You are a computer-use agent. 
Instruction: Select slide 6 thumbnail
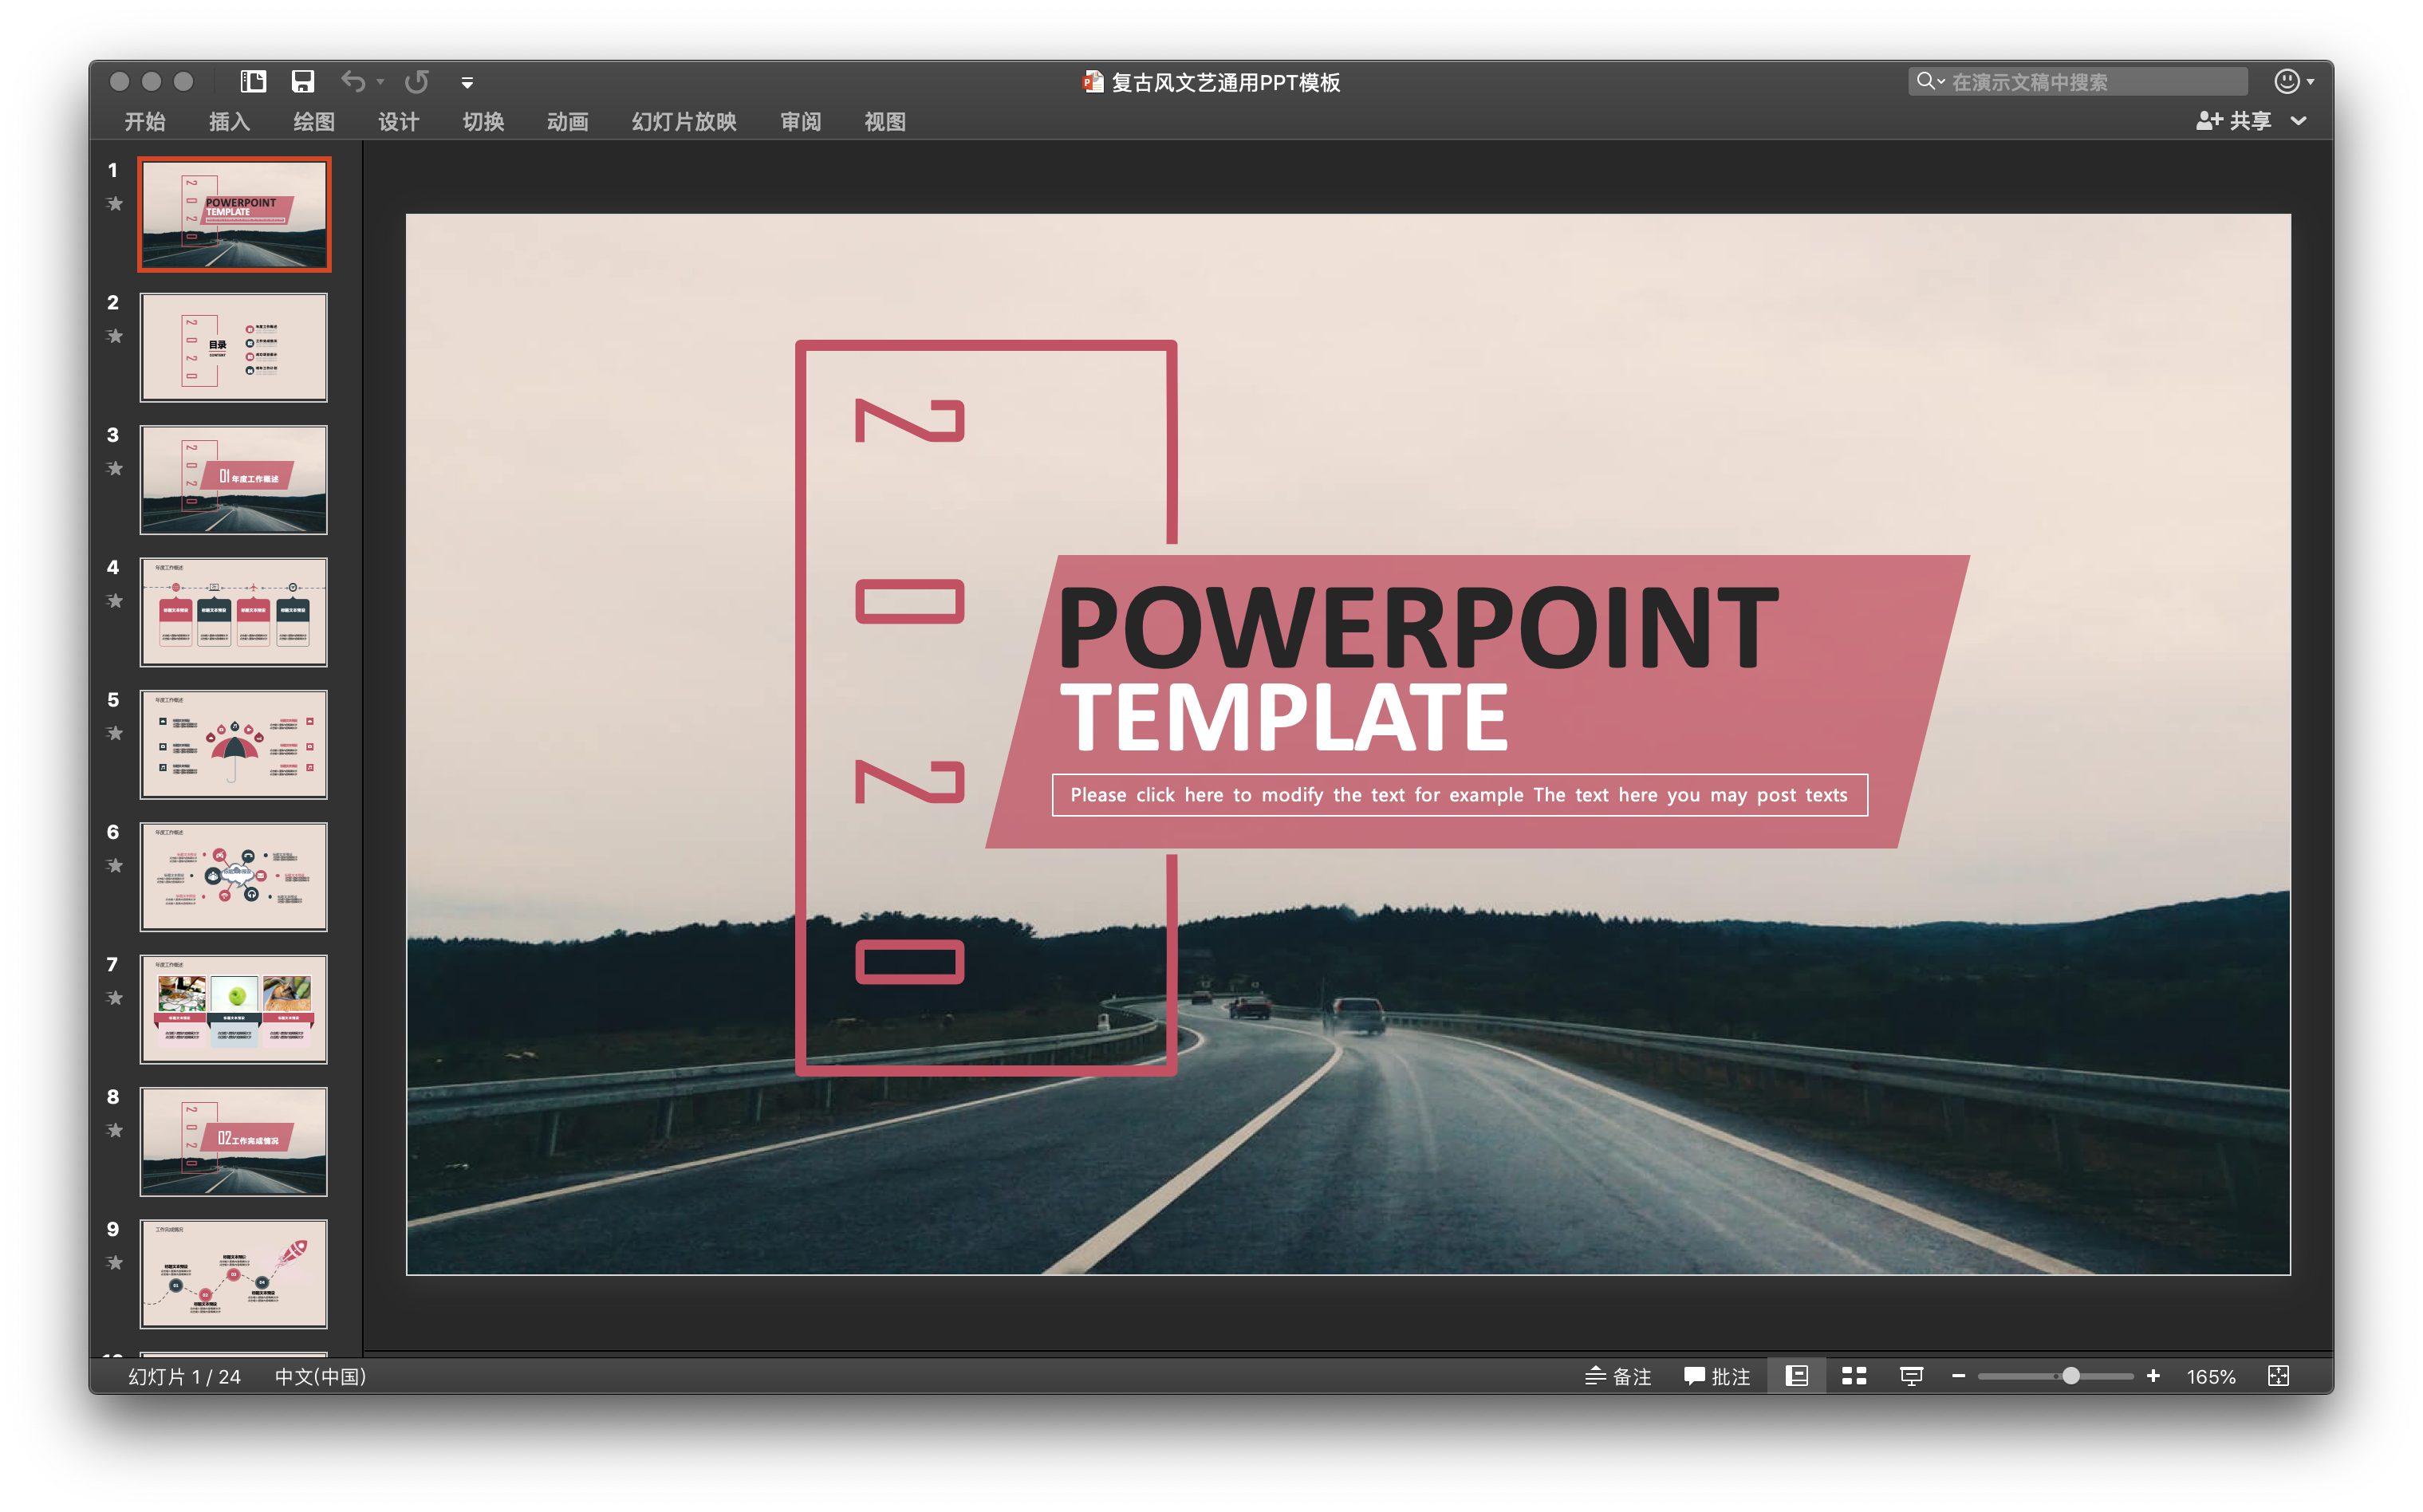(234, 877)
